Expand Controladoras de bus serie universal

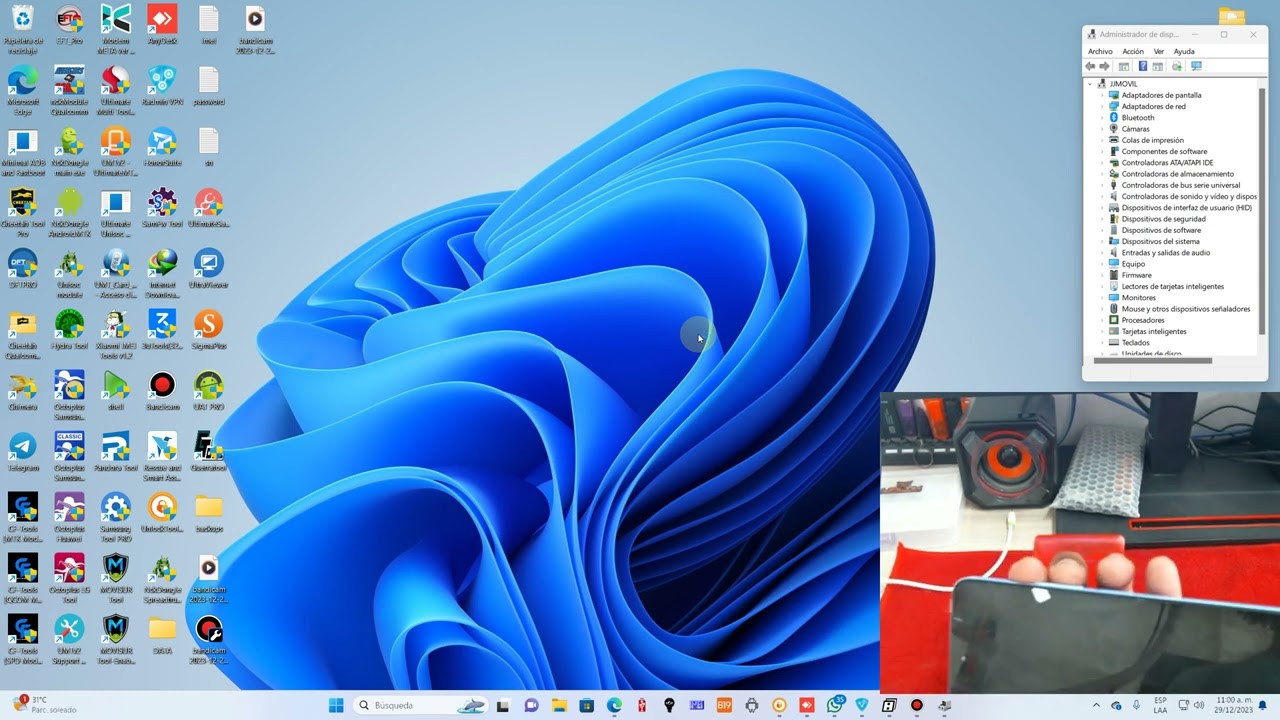(x=1102, y=185)
